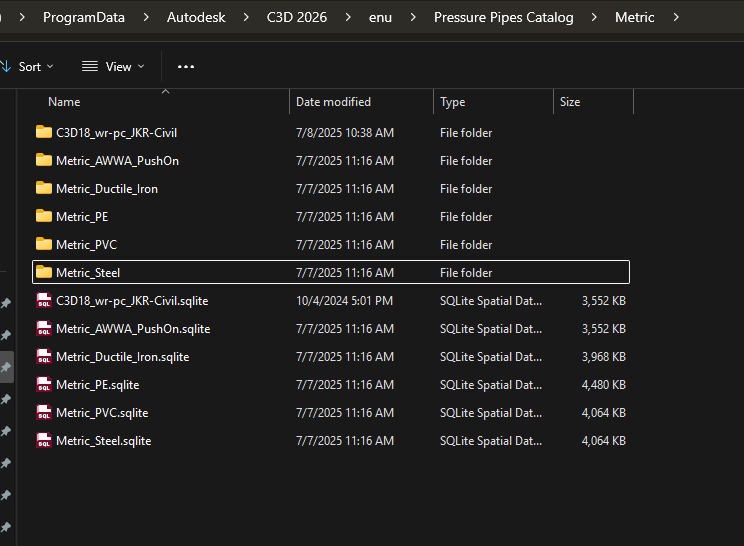
Task: Expand chevron after enu in breadcrumb
Action: click(x=413, y=17)
